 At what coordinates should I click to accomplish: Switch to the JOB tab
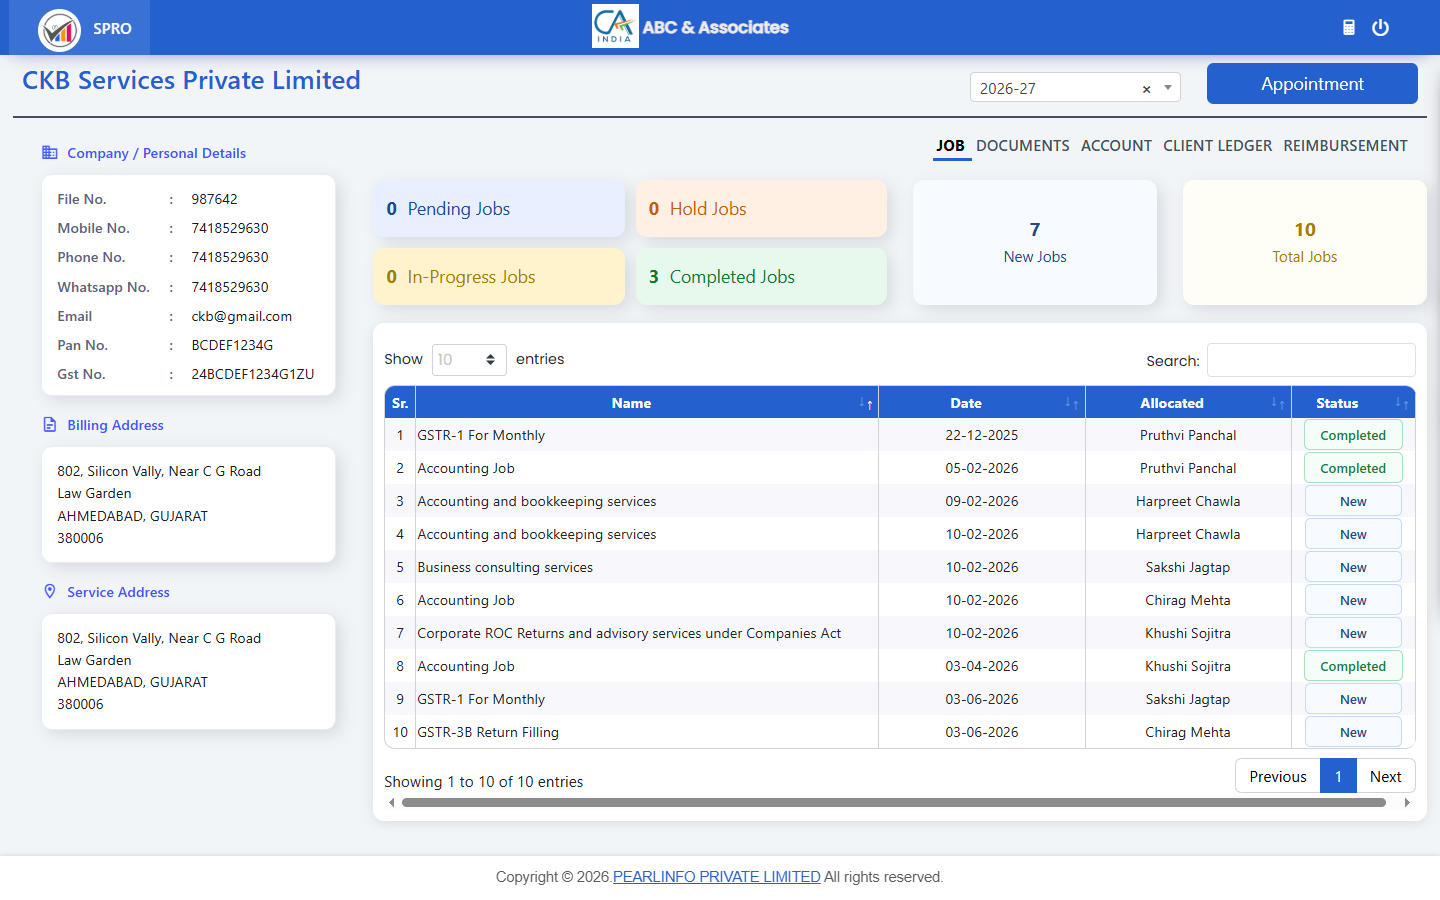(950, 146)
